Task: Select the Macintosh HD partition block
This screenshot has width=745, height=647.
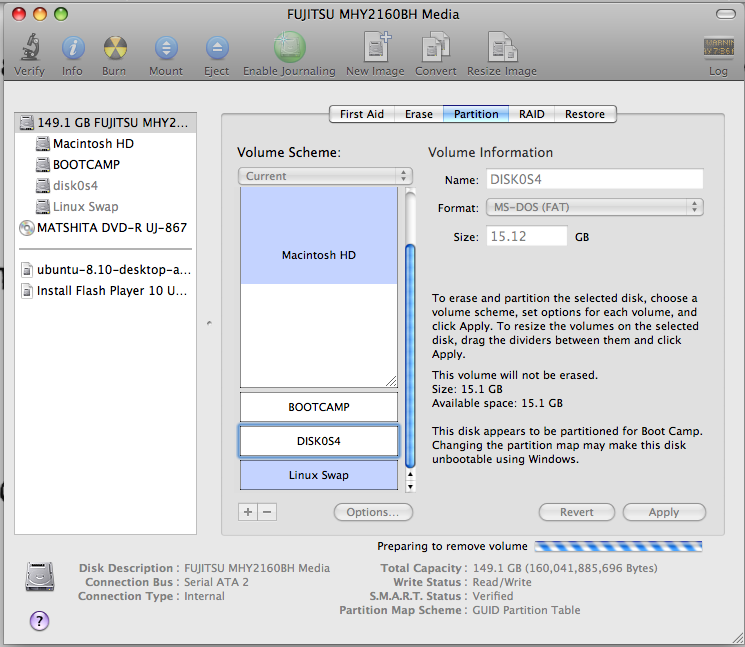Action: pos(319,287)
